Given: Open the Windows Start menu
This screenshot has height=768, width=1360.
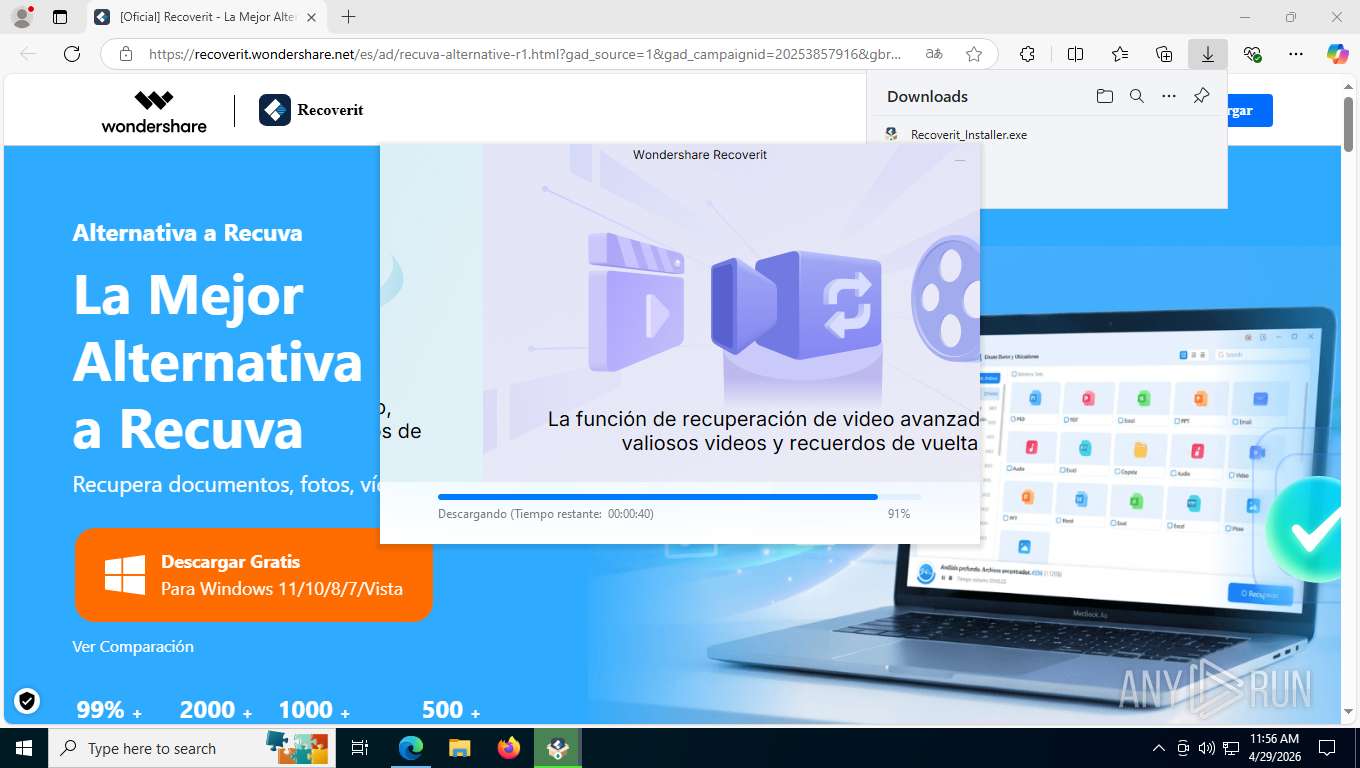Looking at the screenshot, I should click(23, 748).
